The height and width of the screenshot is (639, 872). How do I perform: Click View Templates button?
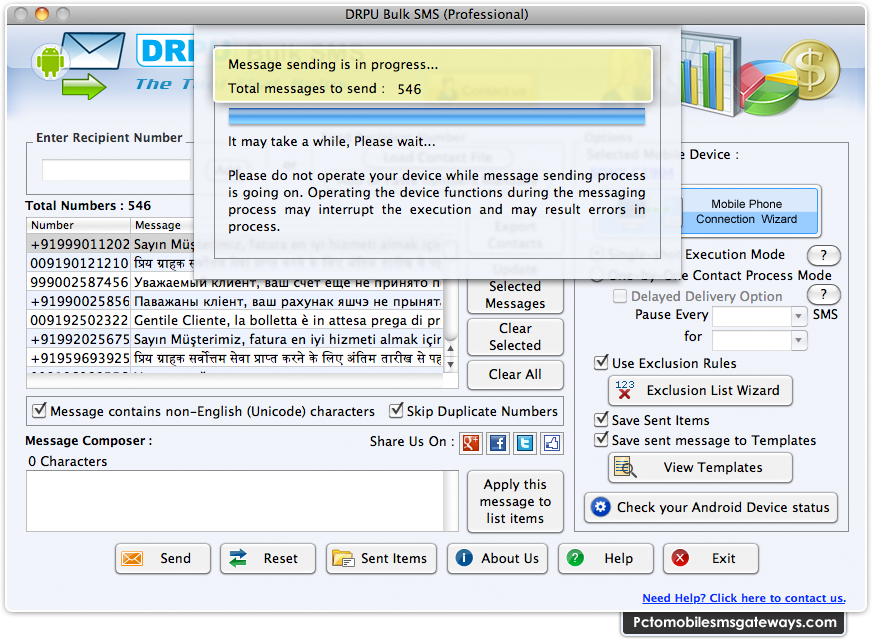tap(700, 467)
